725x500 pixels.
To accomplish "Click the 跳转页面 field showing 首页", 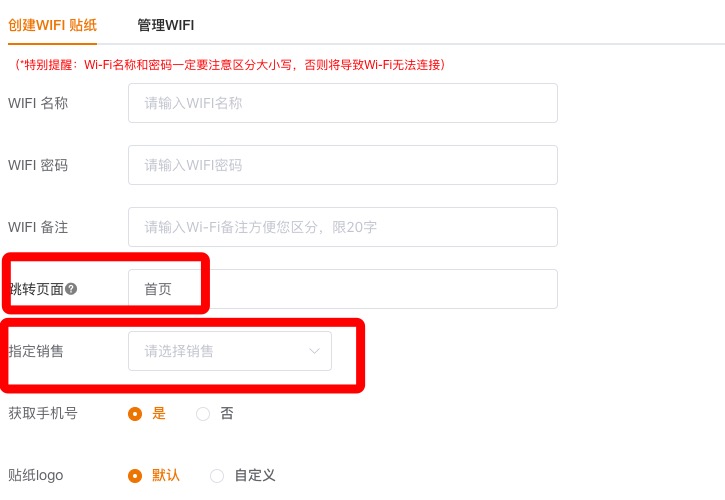I will (342, 289).
